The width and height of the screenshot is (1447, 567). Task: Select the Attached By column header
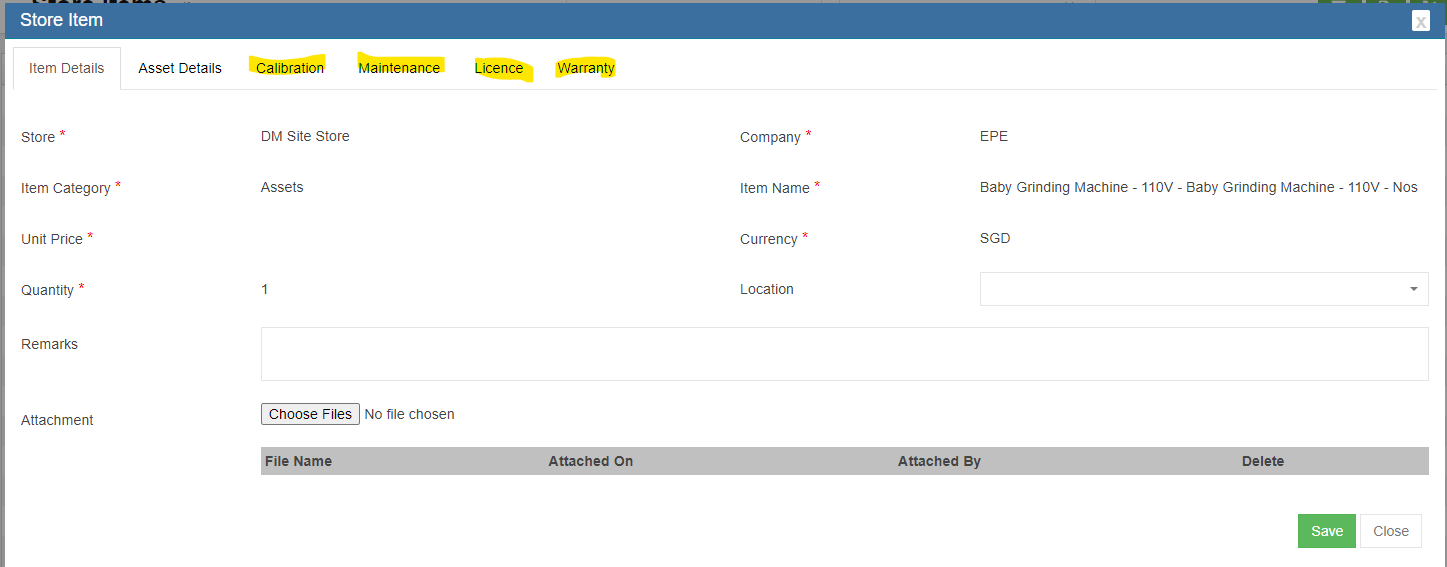[x=939, y=461]
